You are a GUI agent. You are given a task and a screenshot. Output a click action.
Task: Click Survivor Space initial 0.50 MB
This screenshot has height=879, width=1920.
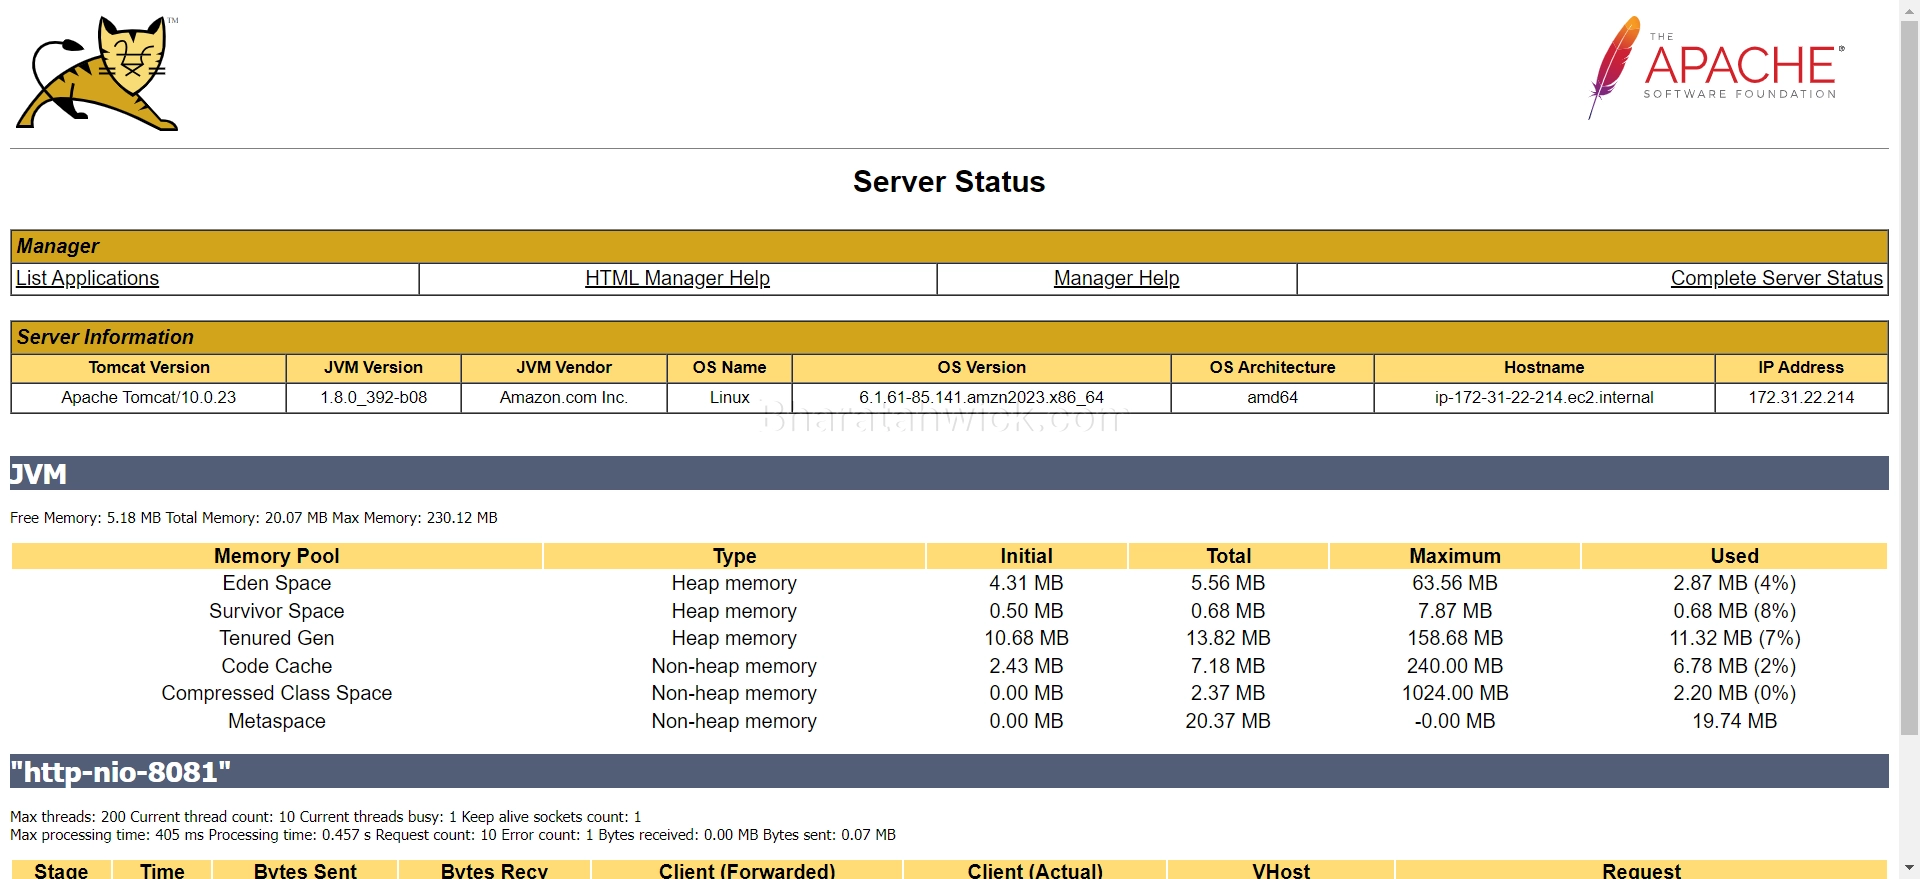[1026, 611]
